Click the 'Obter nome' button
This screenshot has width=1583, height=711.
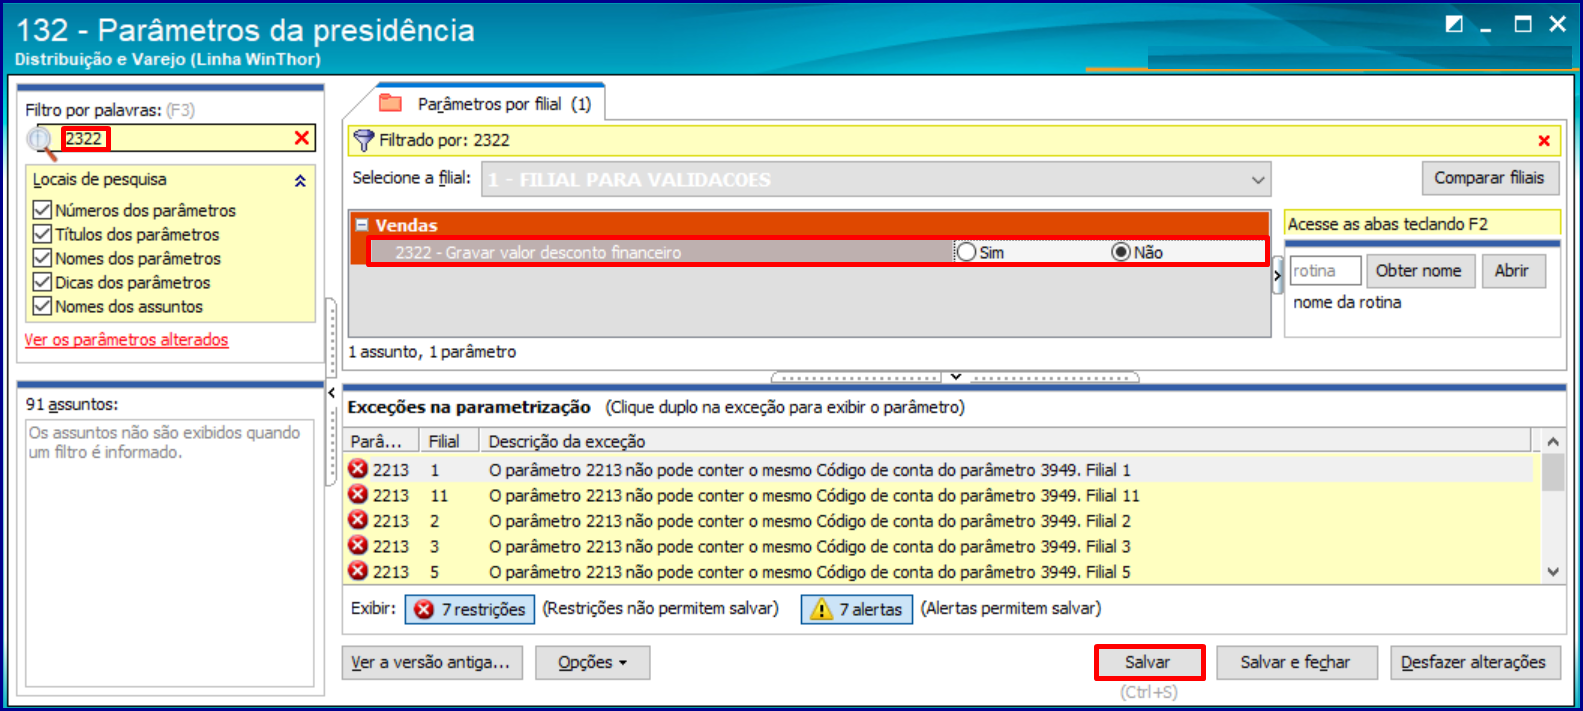click(x=1420, y=271)
